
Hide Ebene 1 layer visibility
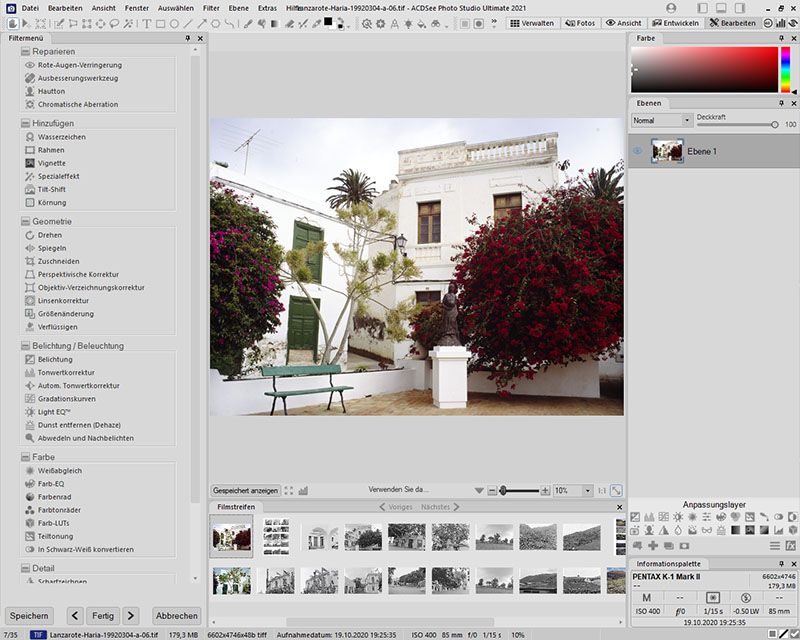click(x=636, y=151)
